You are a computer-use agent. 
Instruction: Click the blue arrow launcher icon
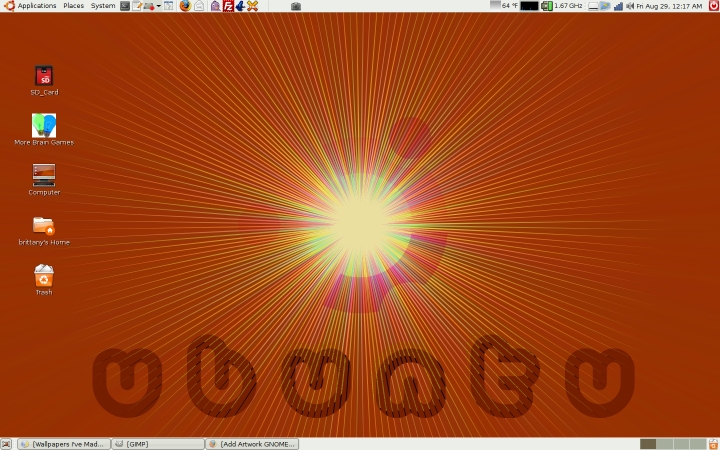[x=240, y=6]
